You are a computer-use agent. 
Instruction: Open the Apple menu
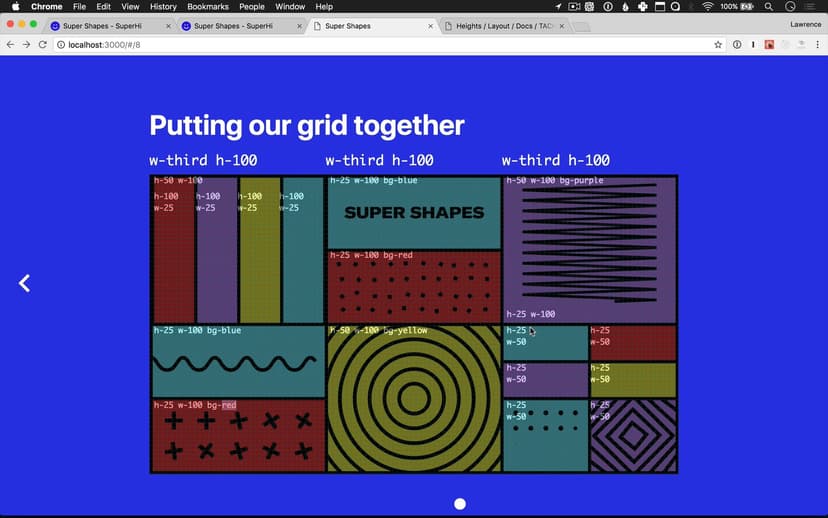click(15, 7)
